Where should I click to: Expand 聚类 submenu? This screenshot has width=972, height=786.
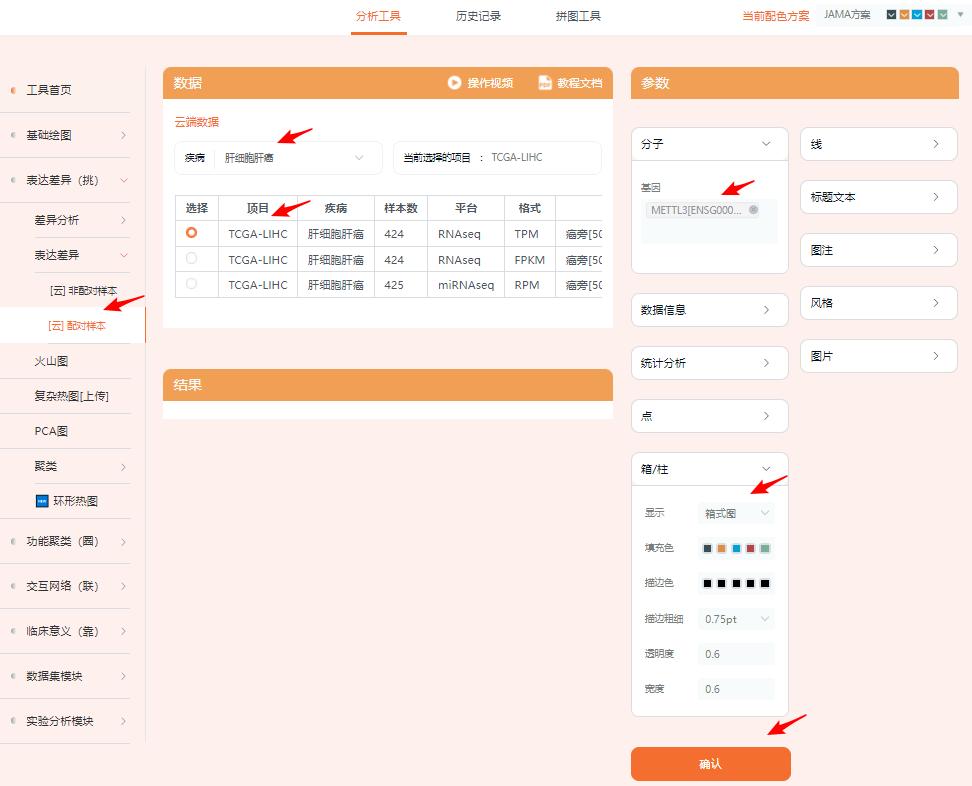pos(81,466)
